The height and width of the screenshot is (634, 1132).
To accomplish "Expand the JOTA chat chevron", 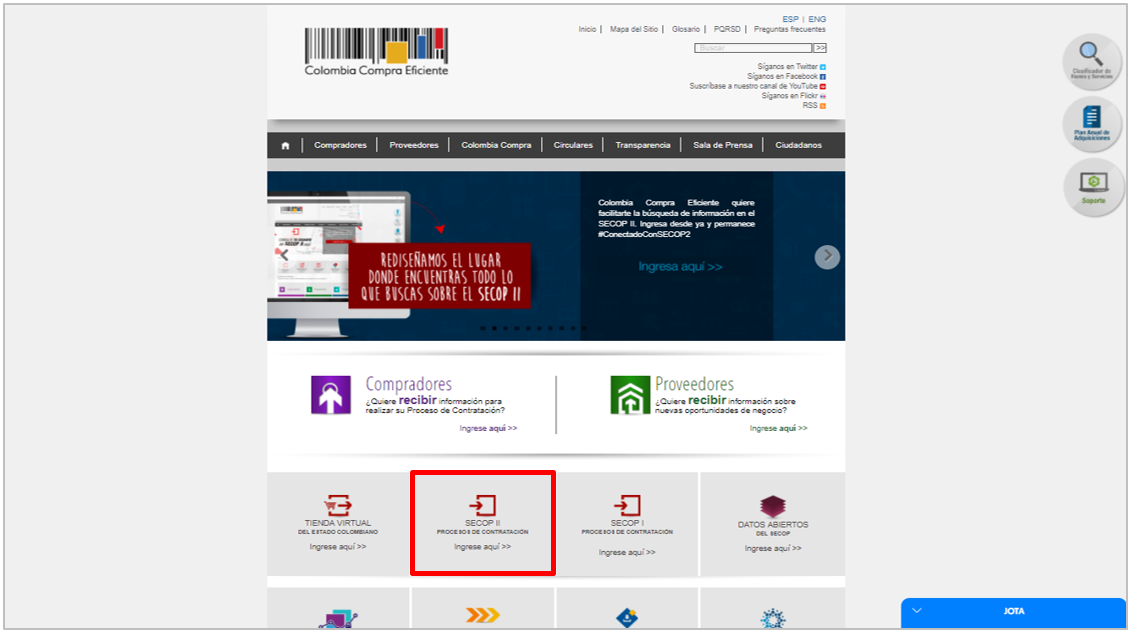I will [917, 611].
